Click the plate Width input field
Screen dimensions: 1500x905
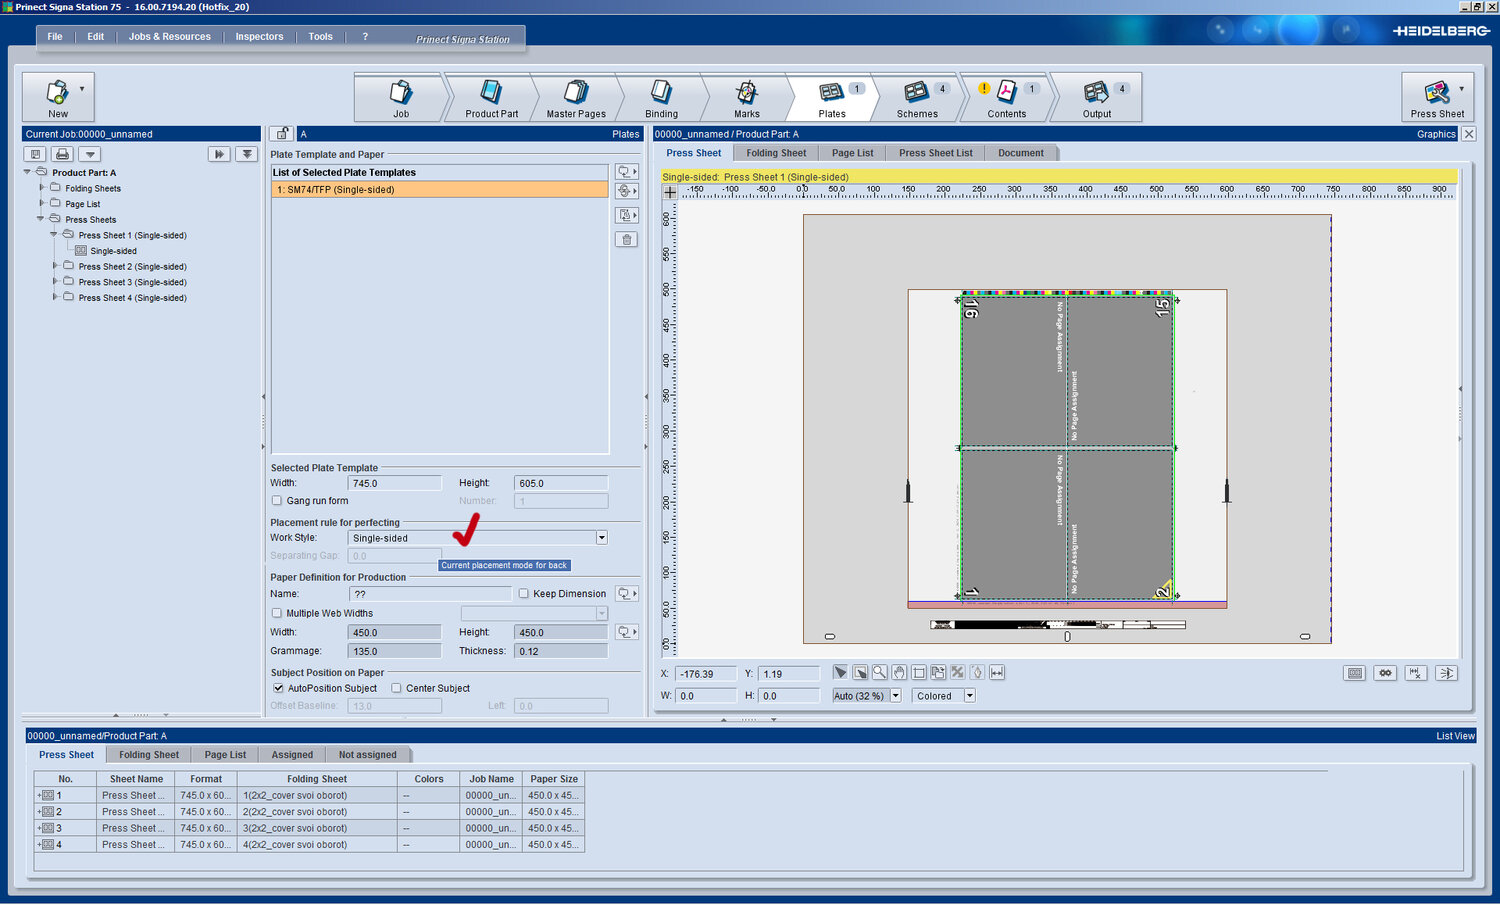click(x=394, y=483)
